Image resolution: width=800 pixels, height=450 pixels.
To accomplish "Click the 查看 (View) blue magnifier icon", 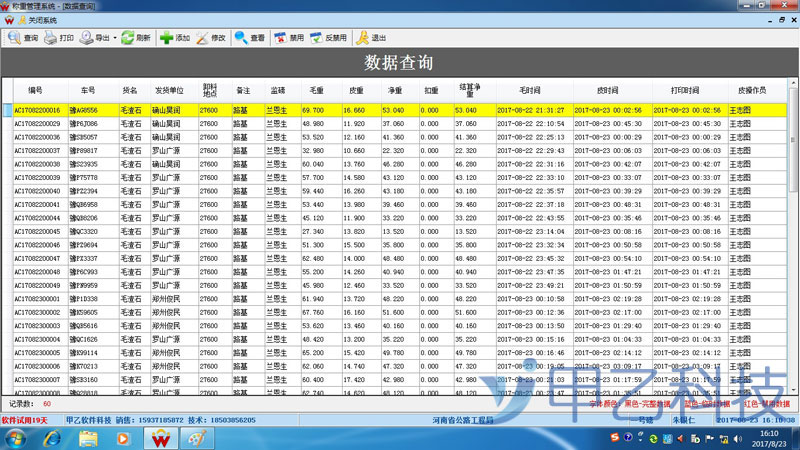I will (x=241, y=38).
